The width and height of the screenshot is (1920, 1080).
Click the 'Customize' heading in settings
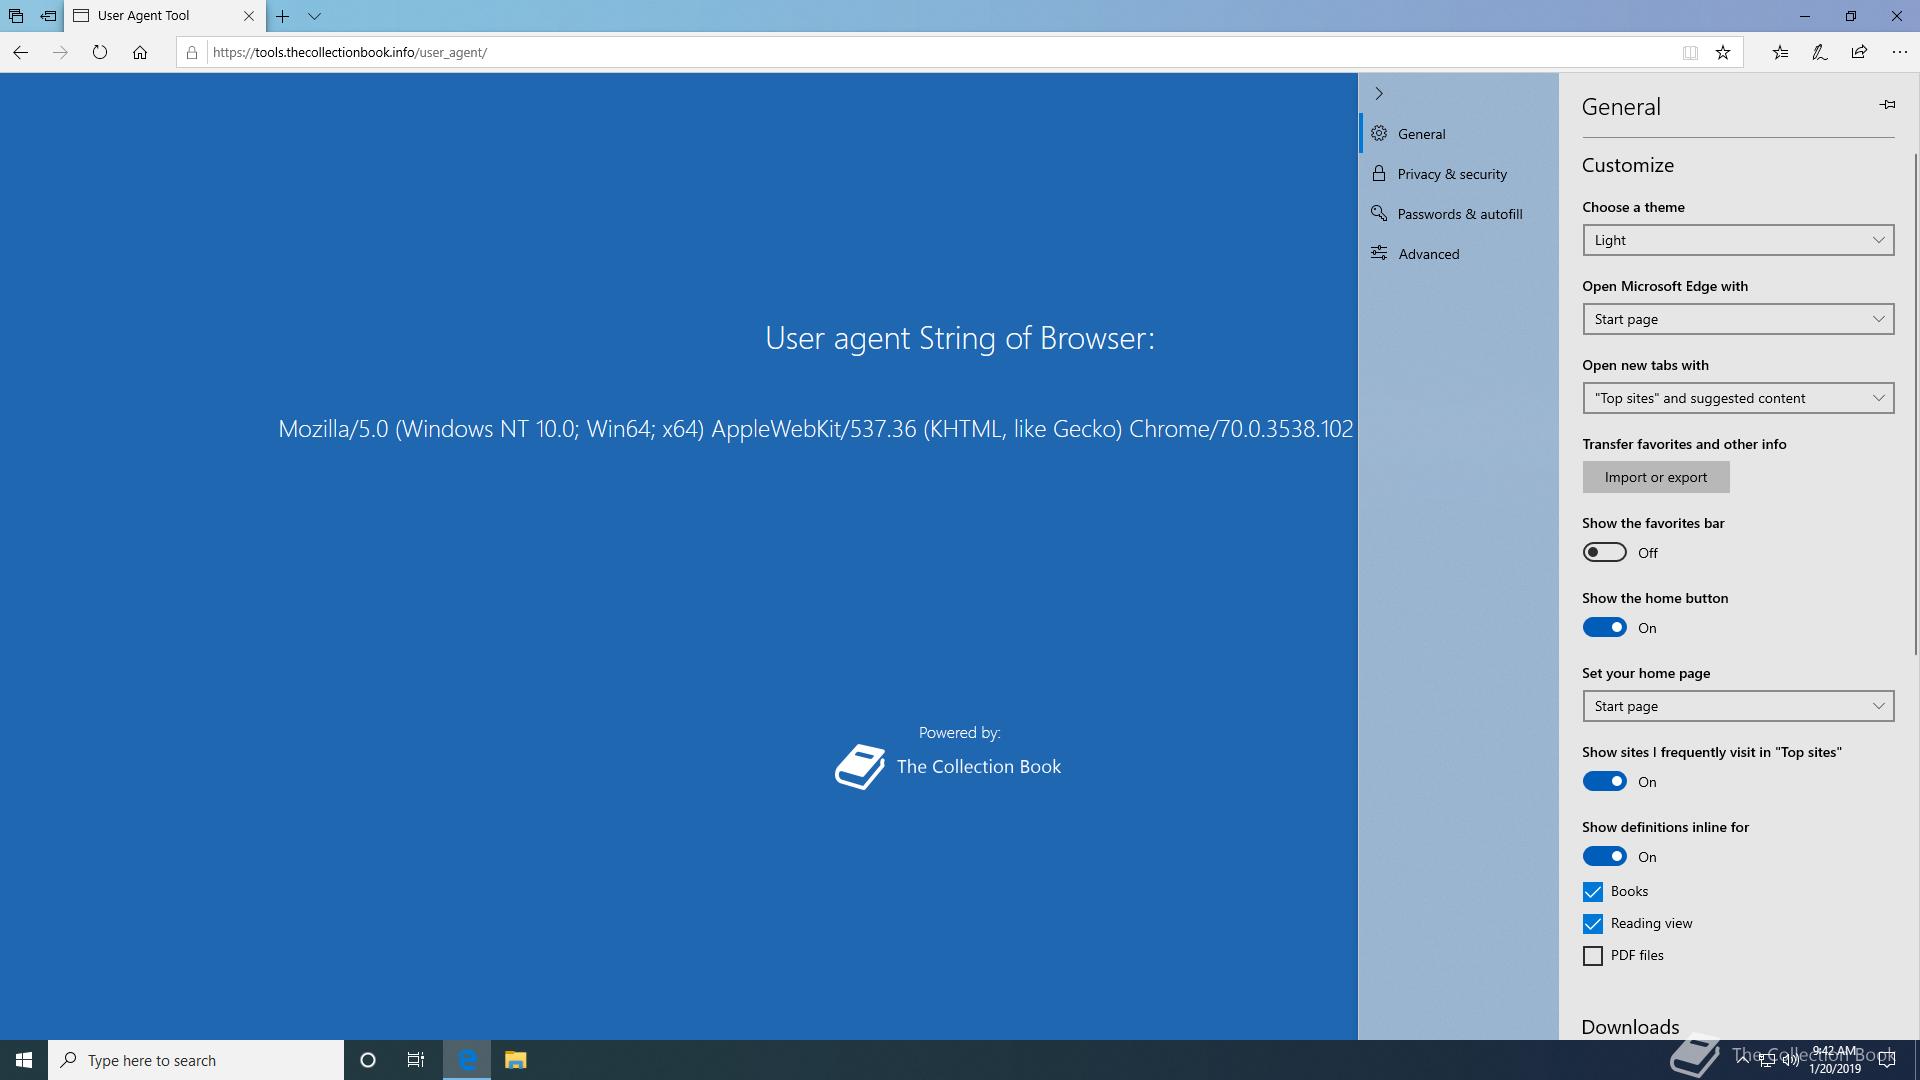pos(1628,165)
